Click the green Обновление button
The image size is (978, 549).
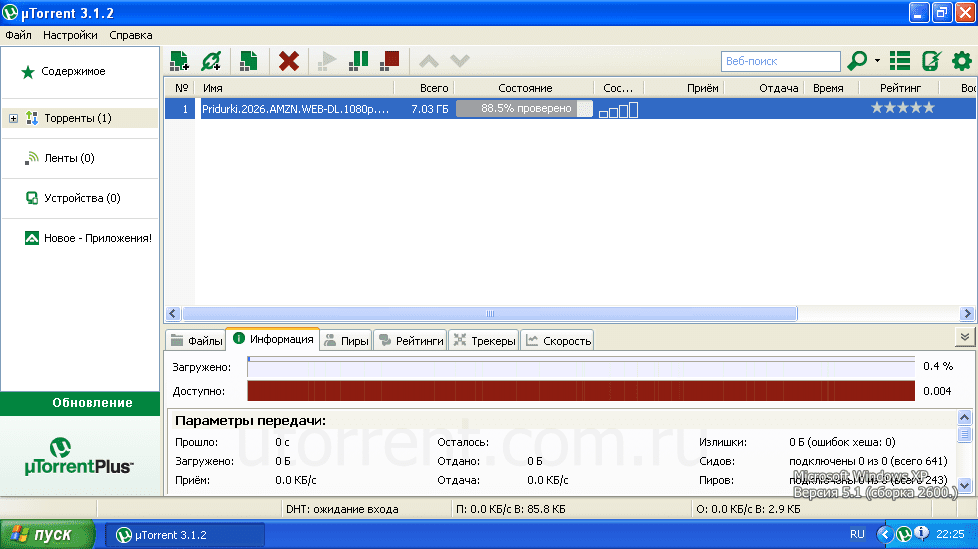[x=80, y=403]
